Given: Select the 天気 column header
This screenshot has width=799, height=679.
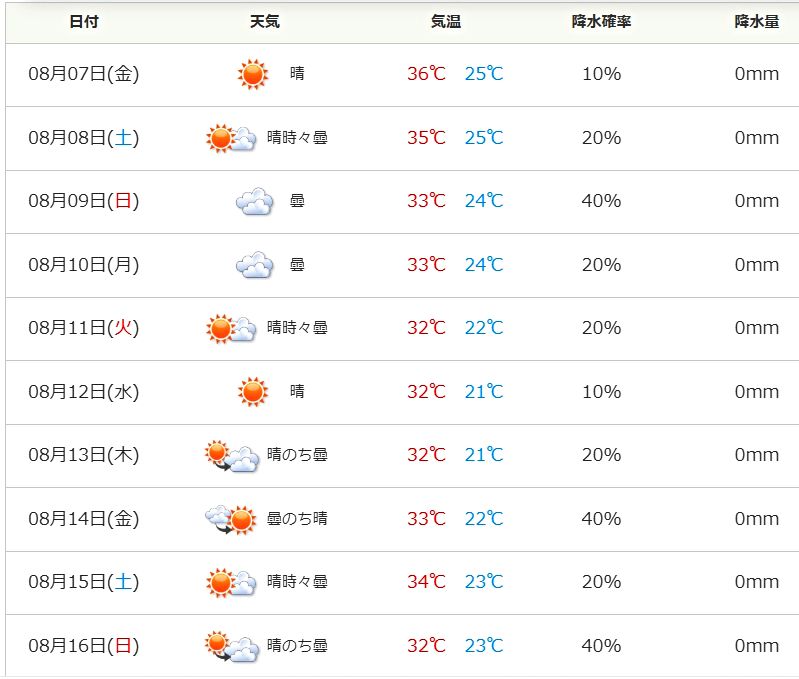Looking at the screenshot, I should [x=264, y=21].
